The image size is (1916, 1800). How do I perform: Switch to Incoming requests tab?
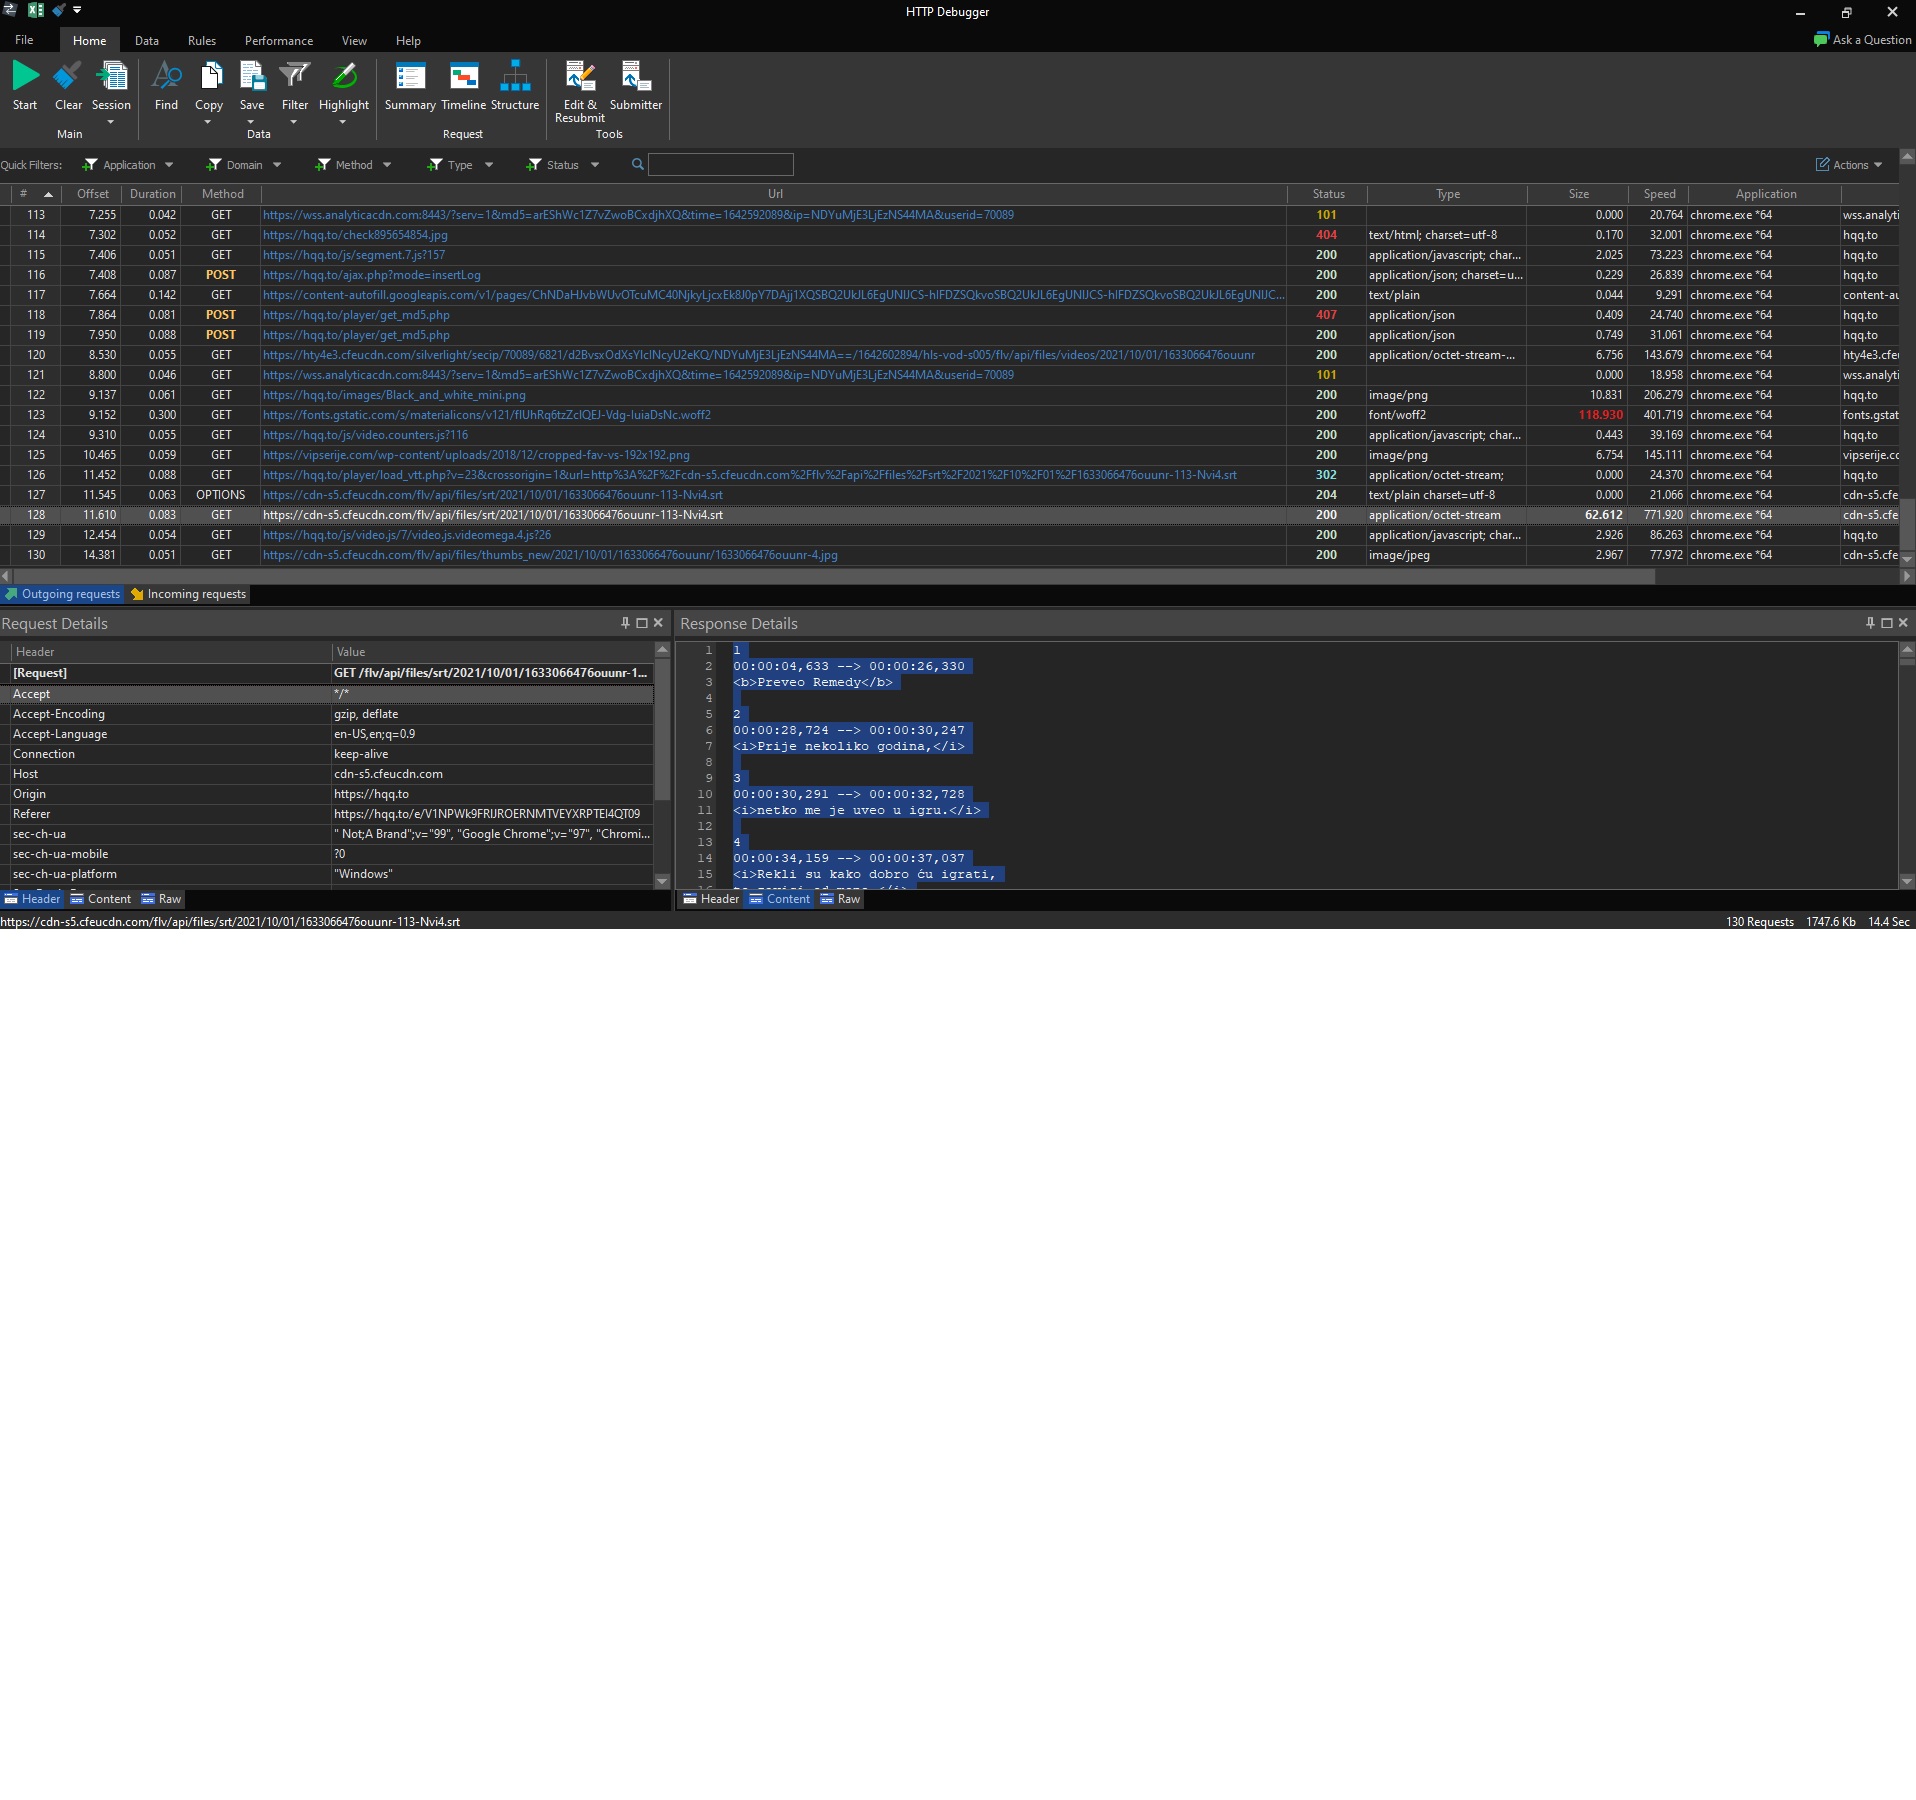[188, 594]
